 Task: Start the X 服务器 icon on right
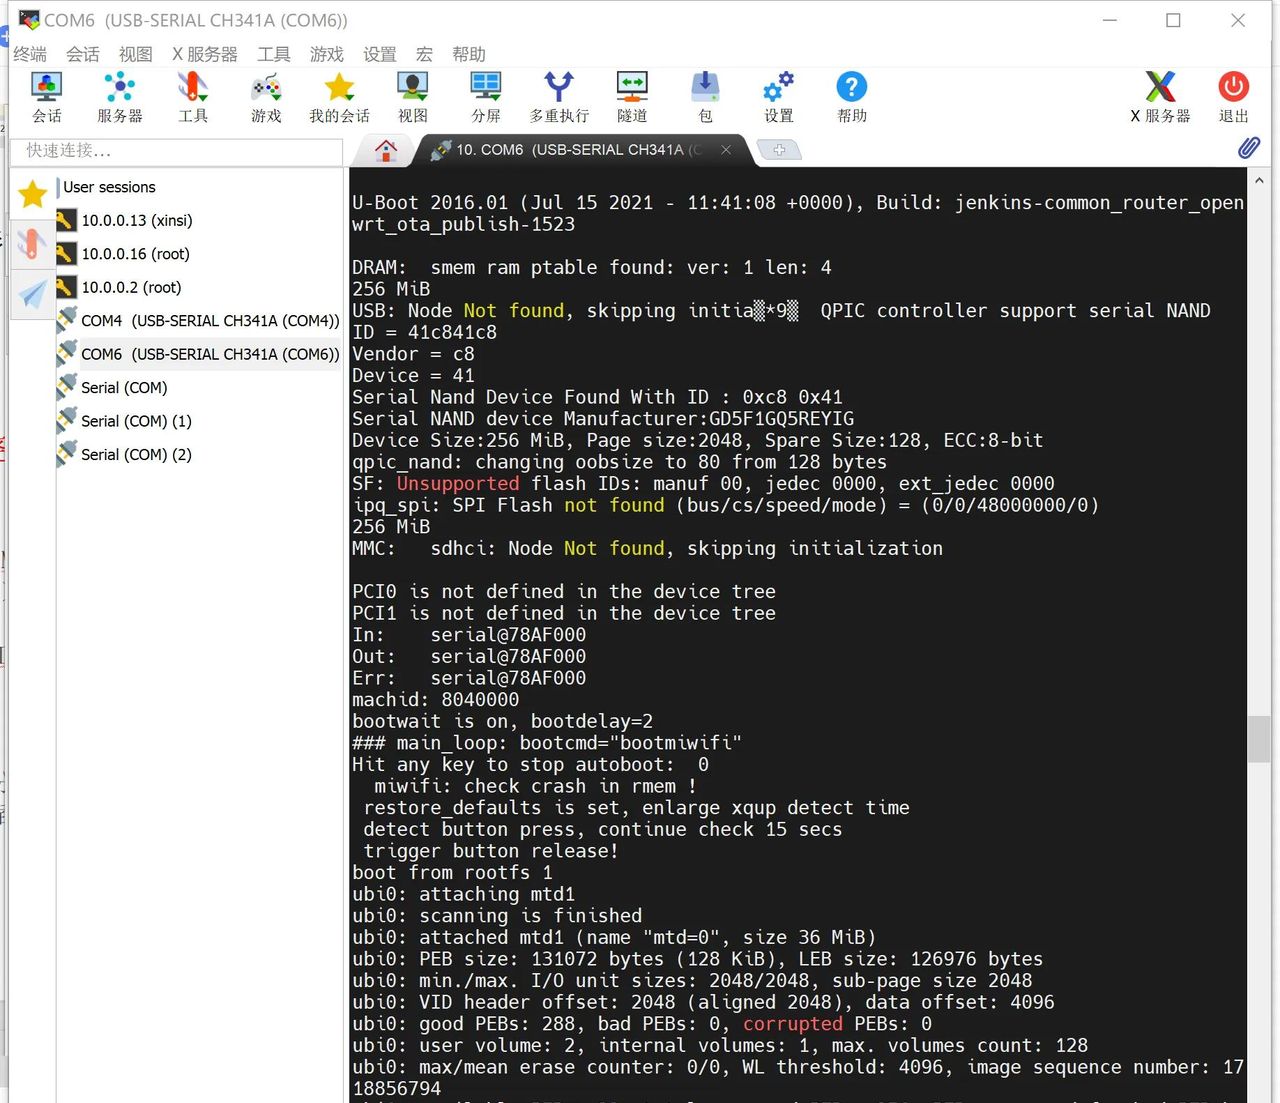[x=1160, y=97]
